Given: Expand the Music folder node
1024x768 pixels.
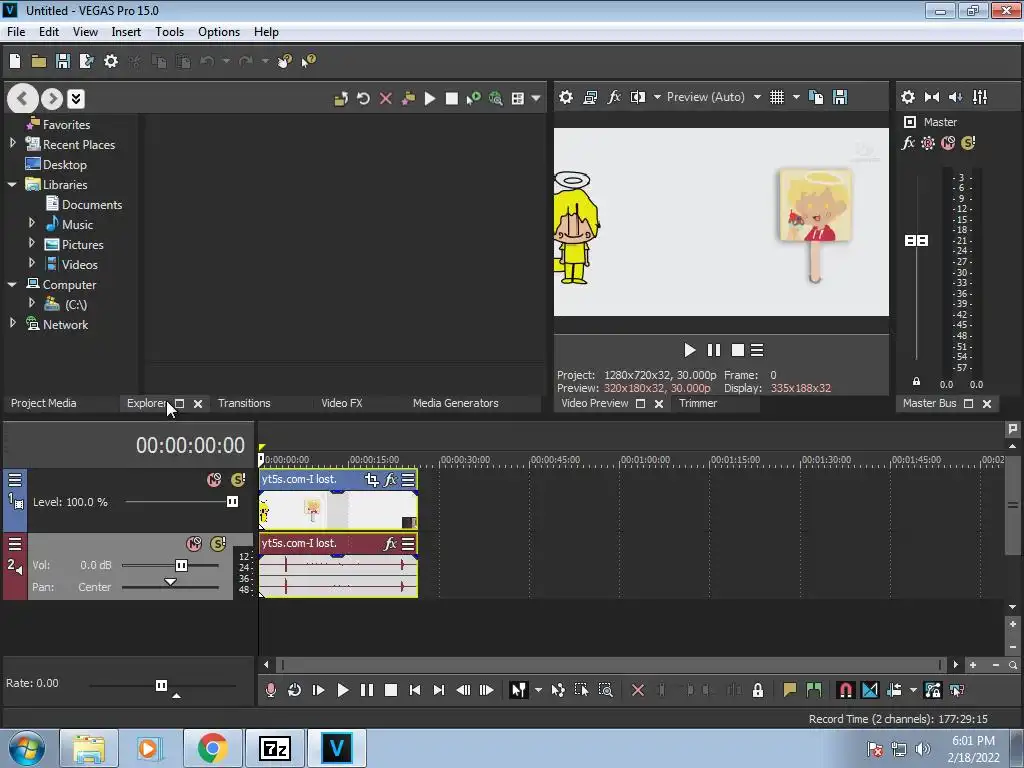Looking at the screenshot, I should click(x=31, y=223).
